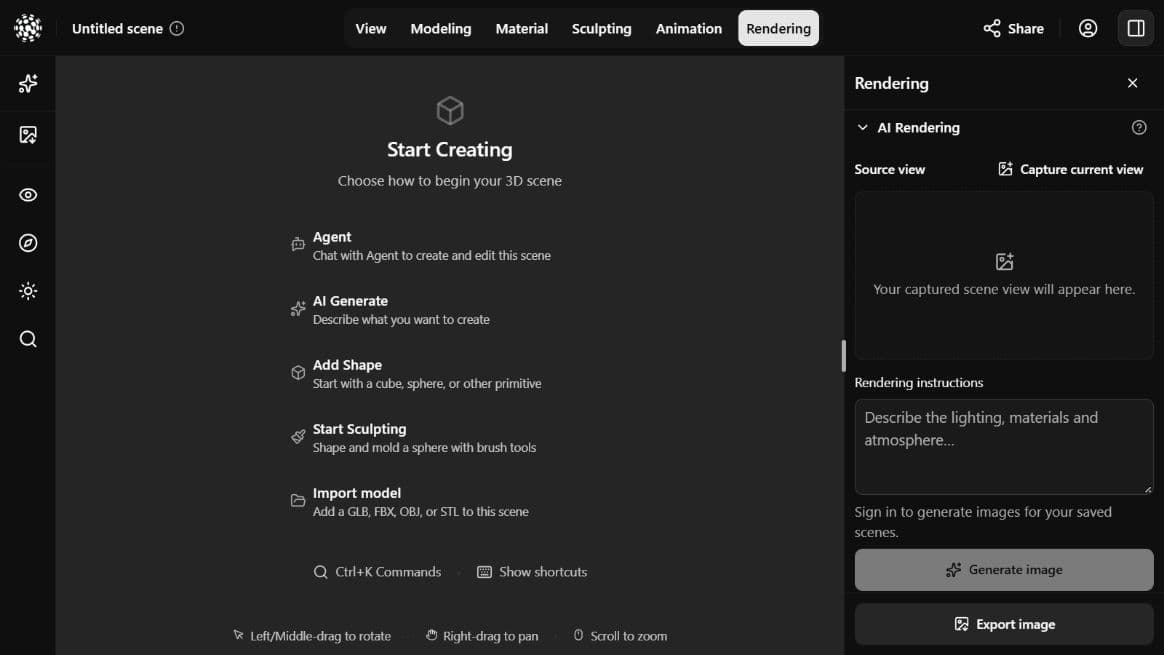Screen dimensions: 1164x655
Task: Switch to the Sculpting tab
Action: [601, 28]
